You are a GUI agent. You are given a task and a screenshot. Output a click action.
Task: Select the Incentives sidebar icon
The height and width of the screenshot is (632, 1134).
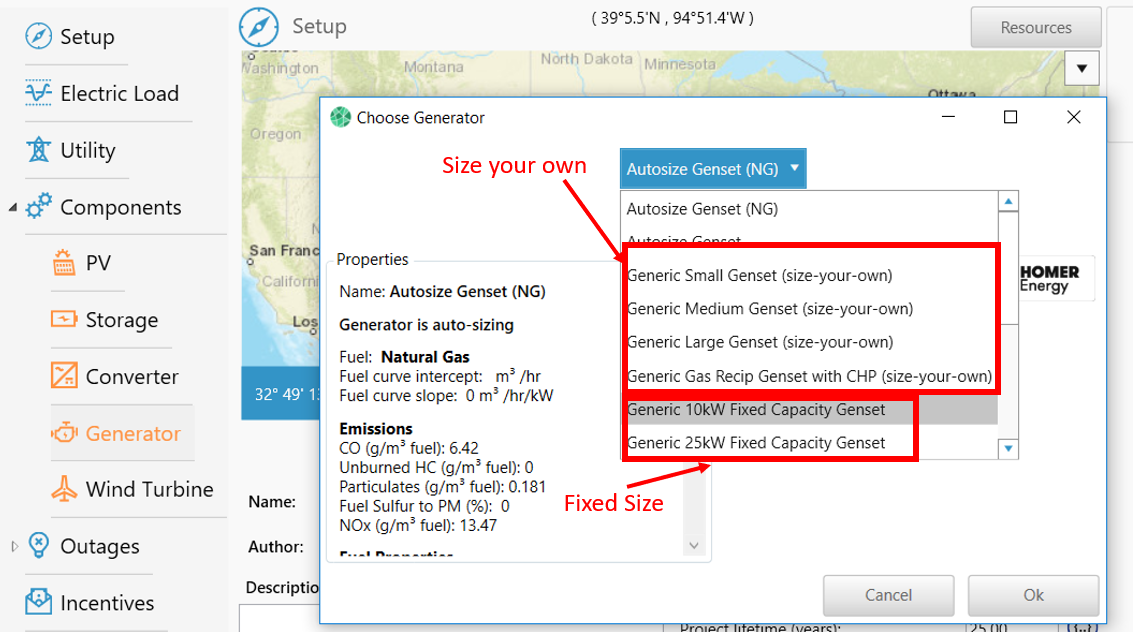[40, 601]
